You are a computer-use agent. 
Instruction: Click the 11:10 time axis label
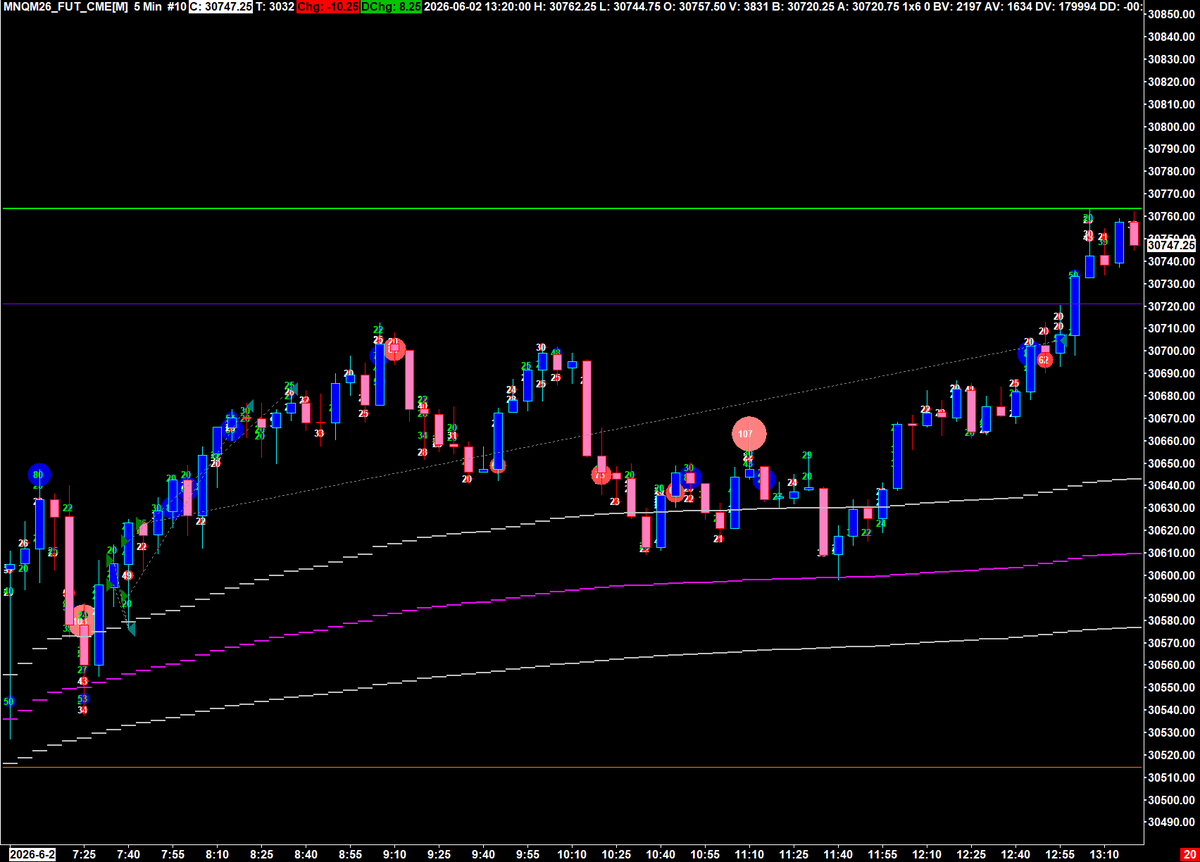749,854
